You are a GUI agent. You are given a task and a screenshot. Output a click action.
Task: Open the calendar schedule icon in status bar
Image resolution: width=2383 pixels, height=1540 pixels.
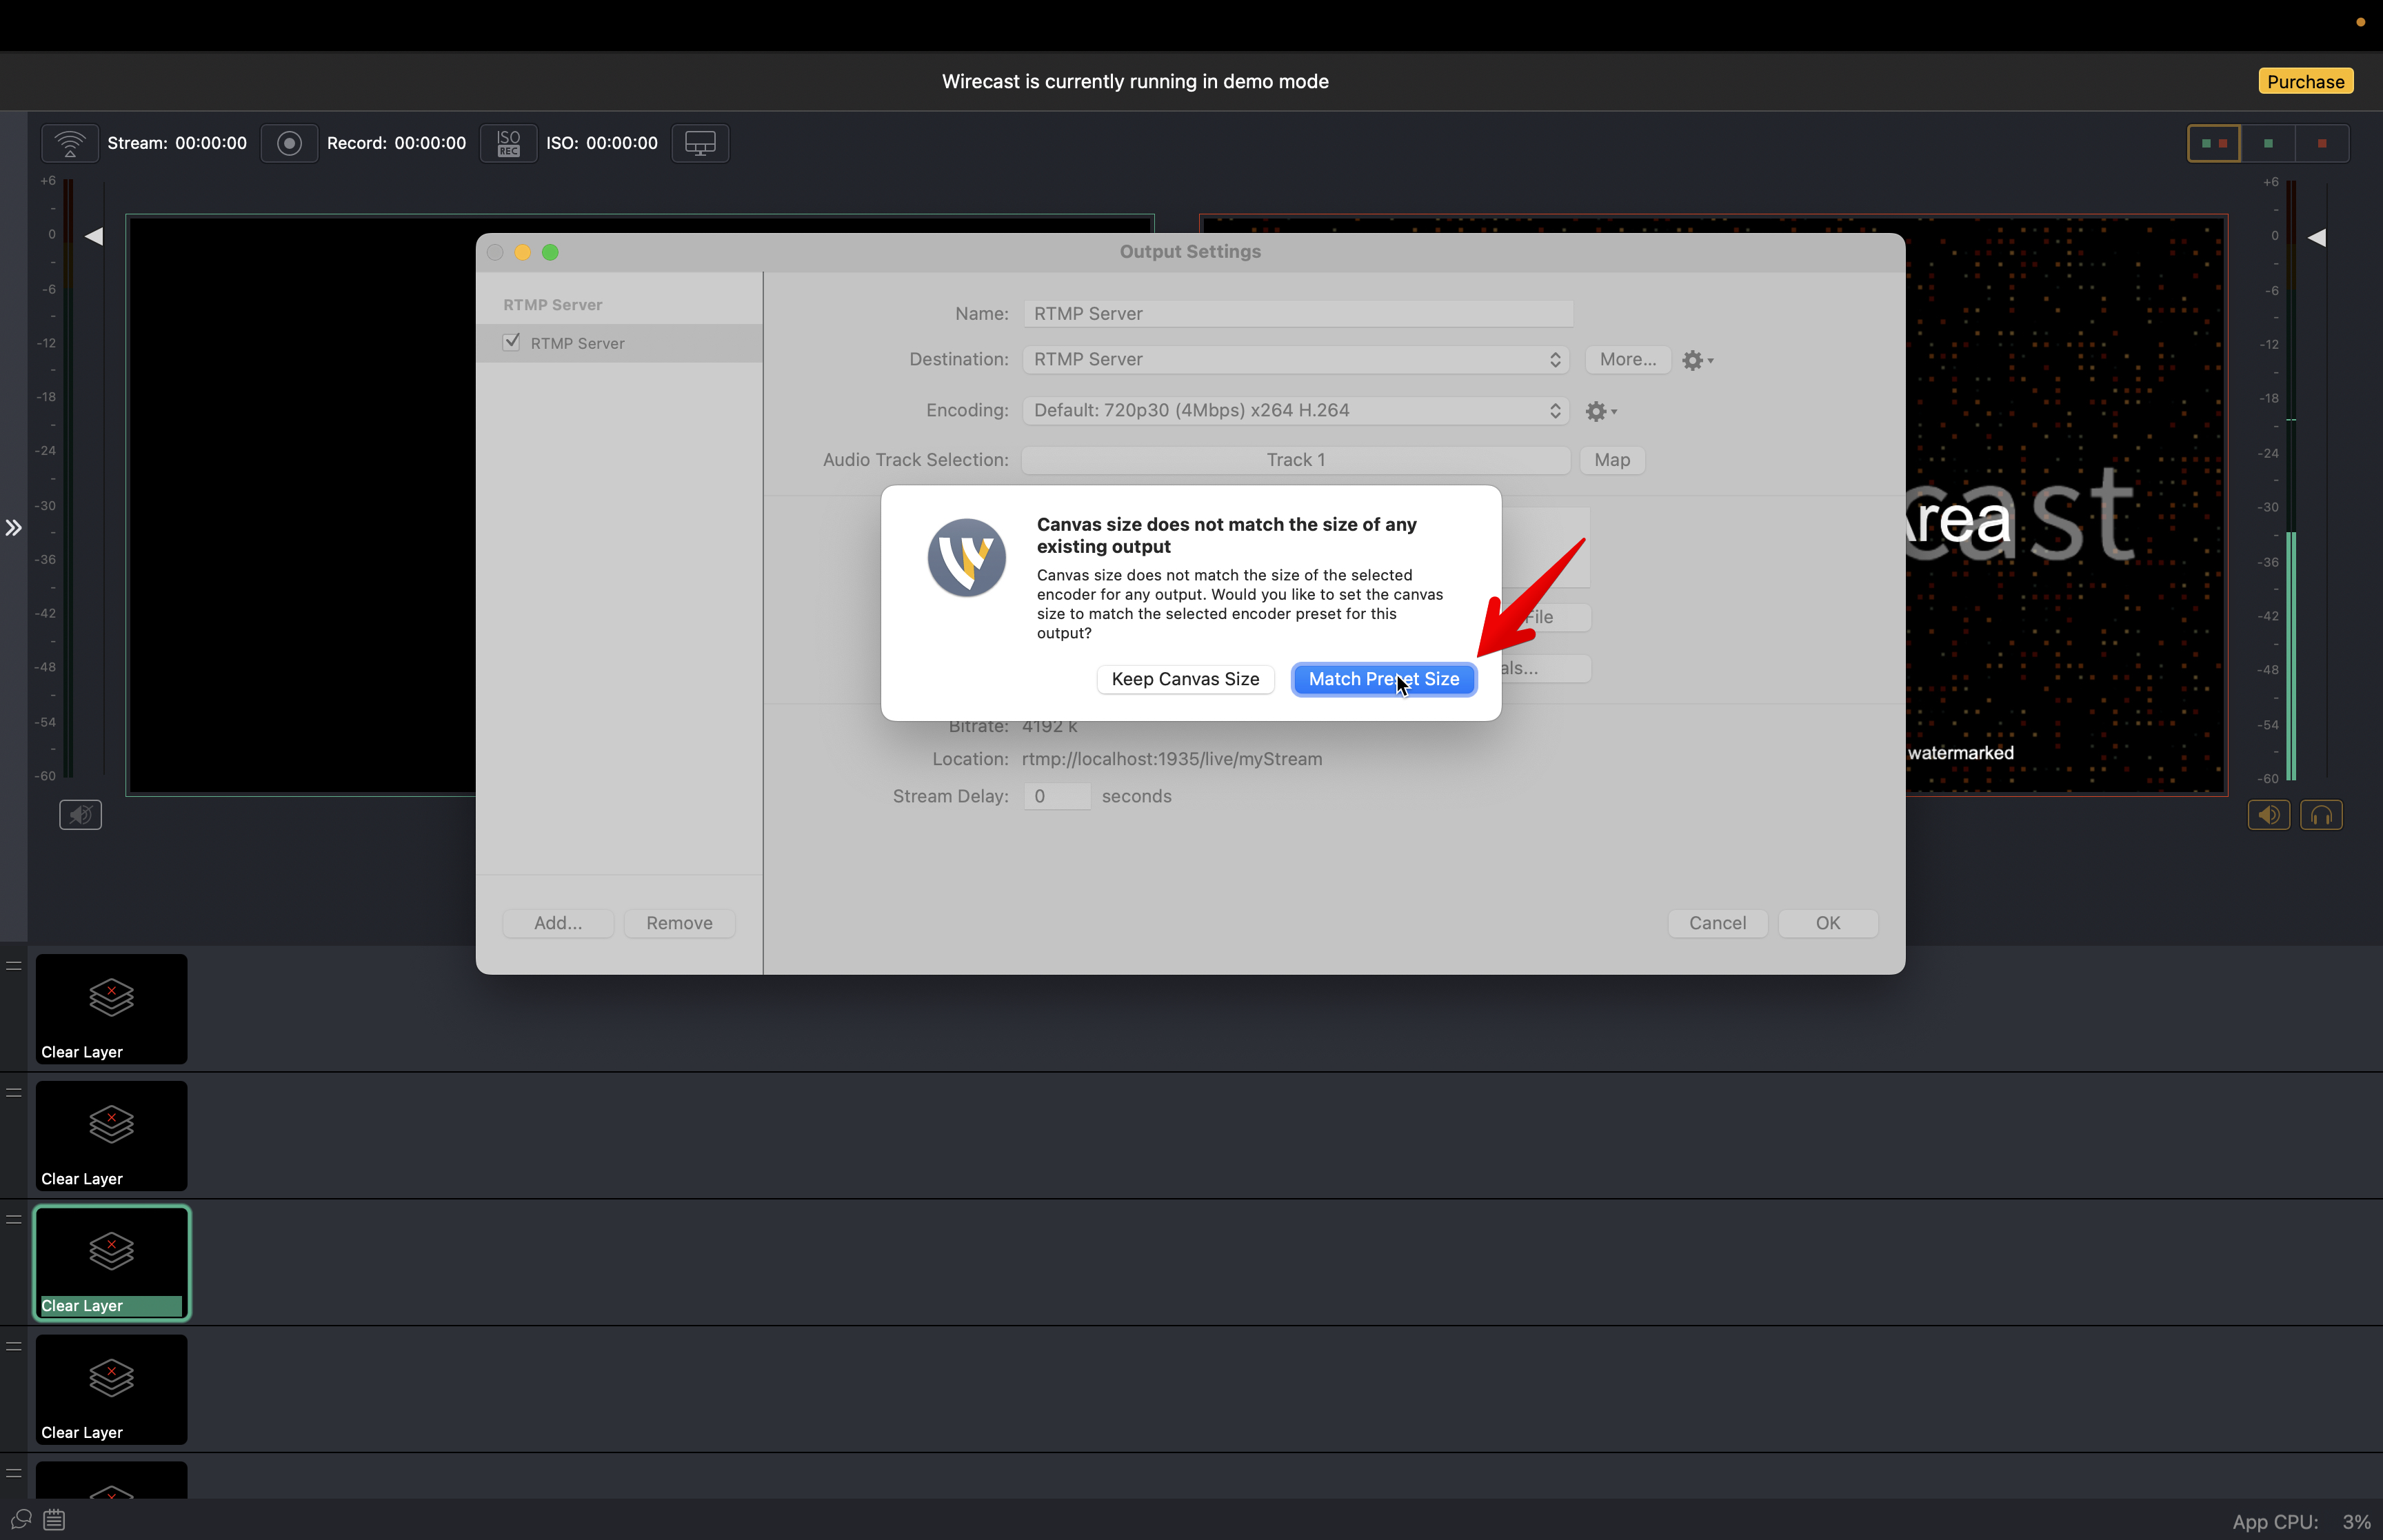click(55, 1519)
